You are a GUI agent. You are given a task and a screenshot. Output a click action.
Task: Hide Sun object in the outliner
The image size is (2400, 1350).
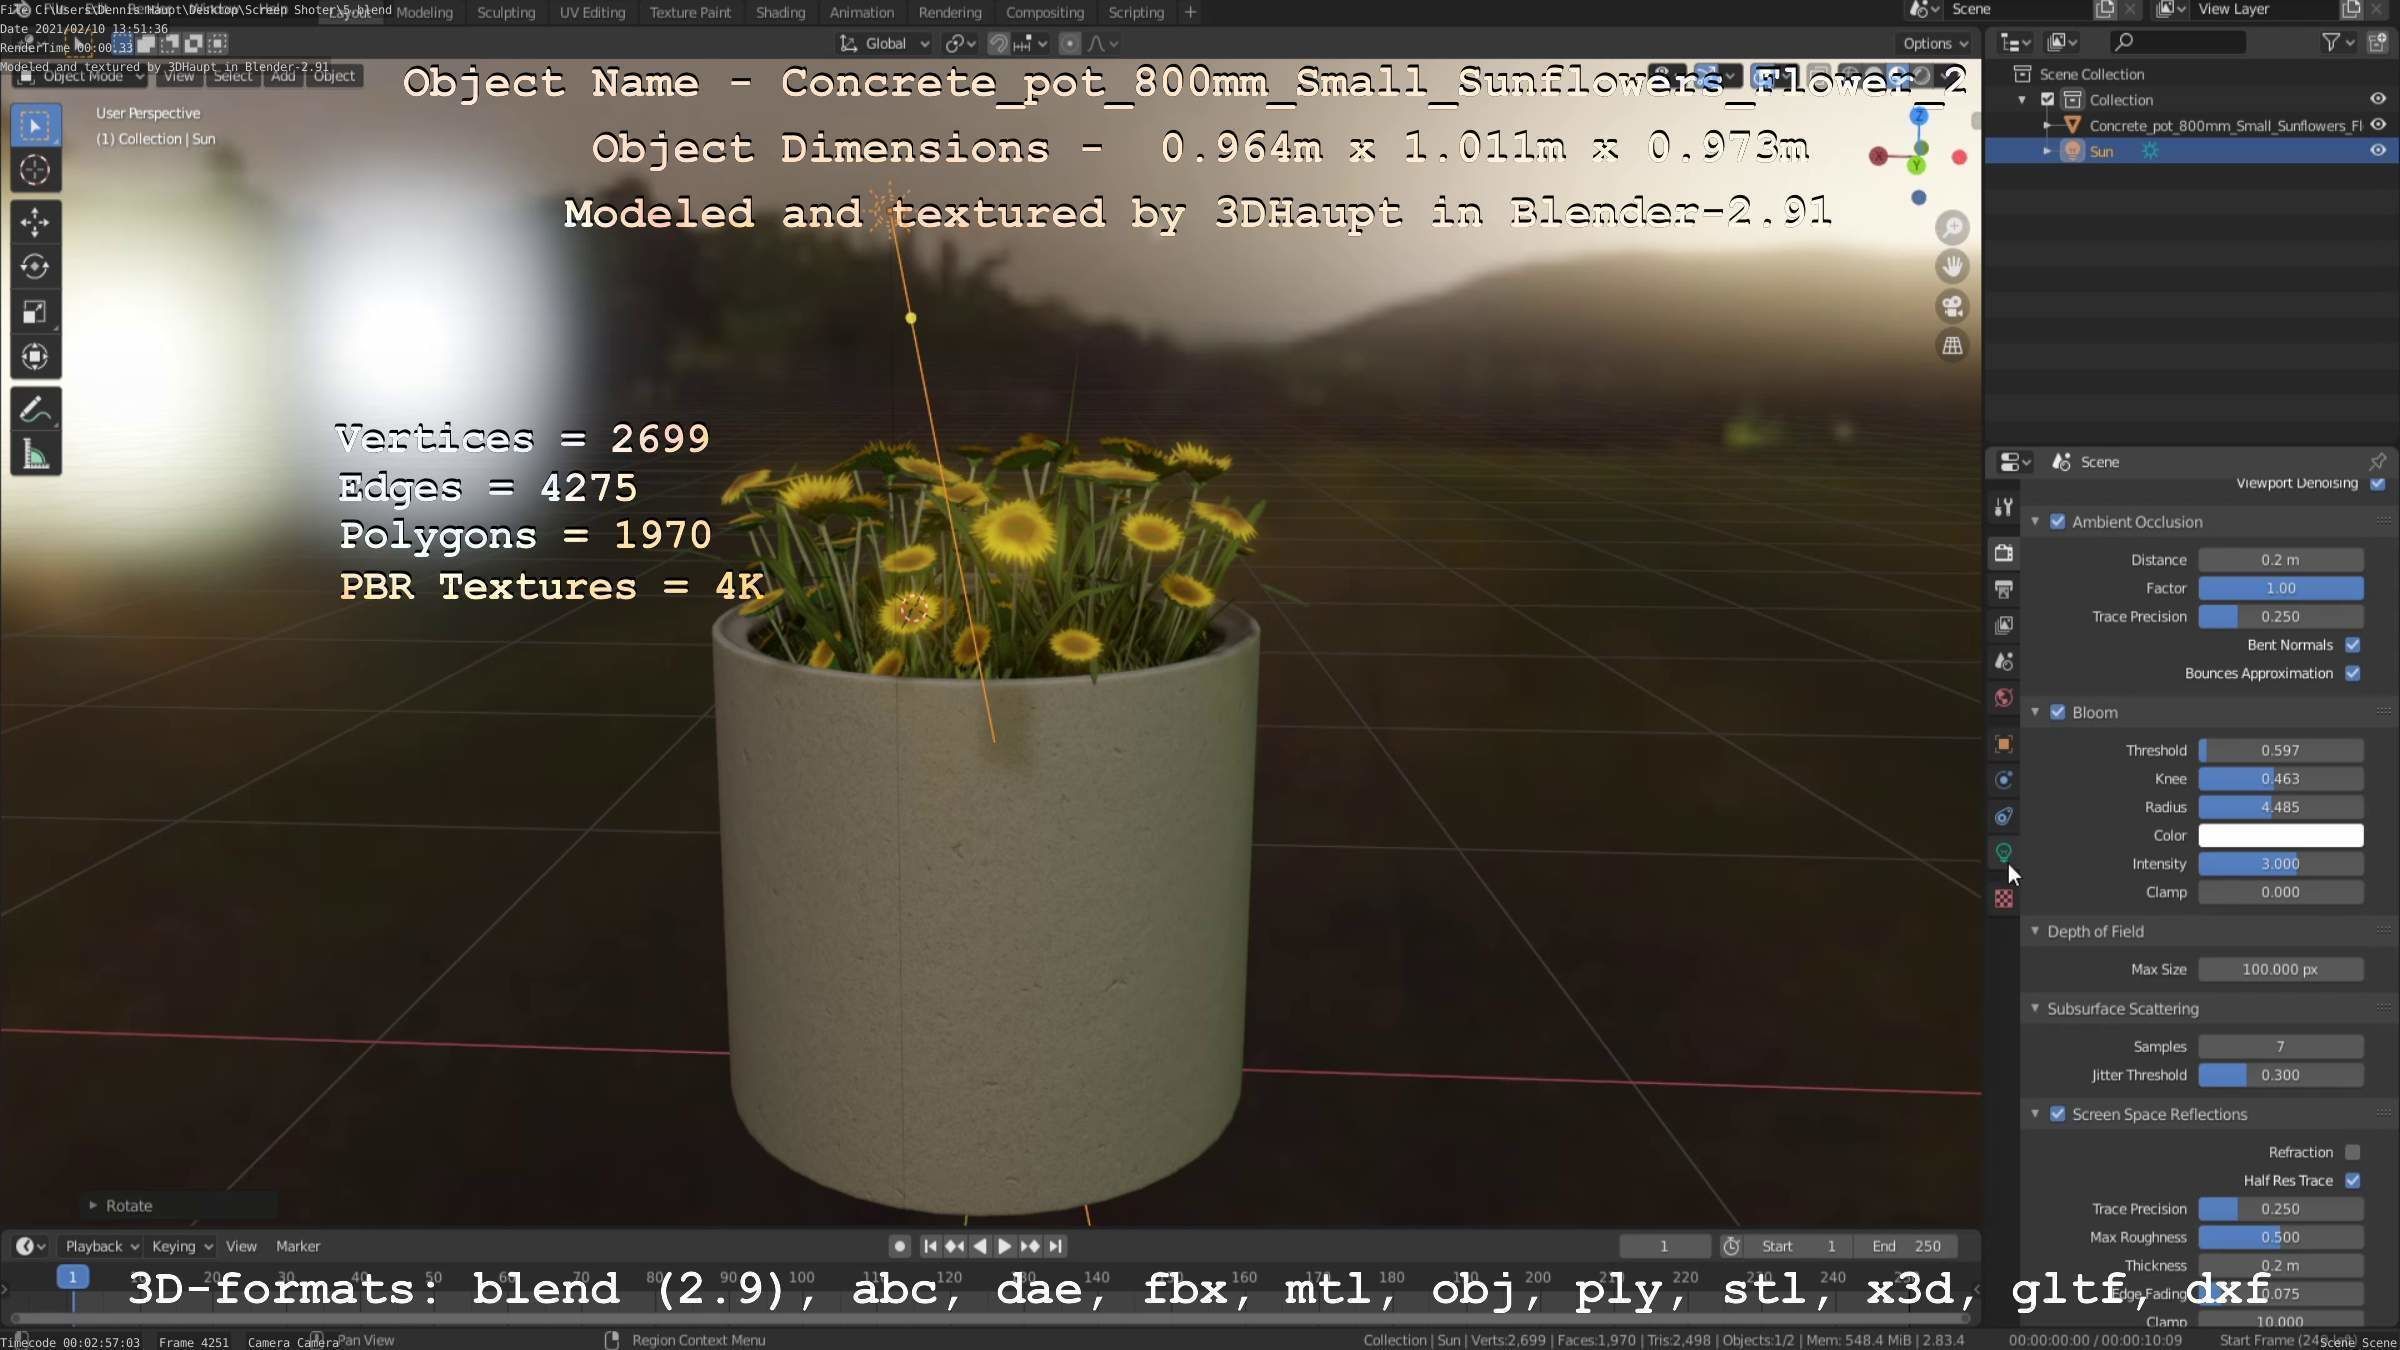coord(2378,151)
